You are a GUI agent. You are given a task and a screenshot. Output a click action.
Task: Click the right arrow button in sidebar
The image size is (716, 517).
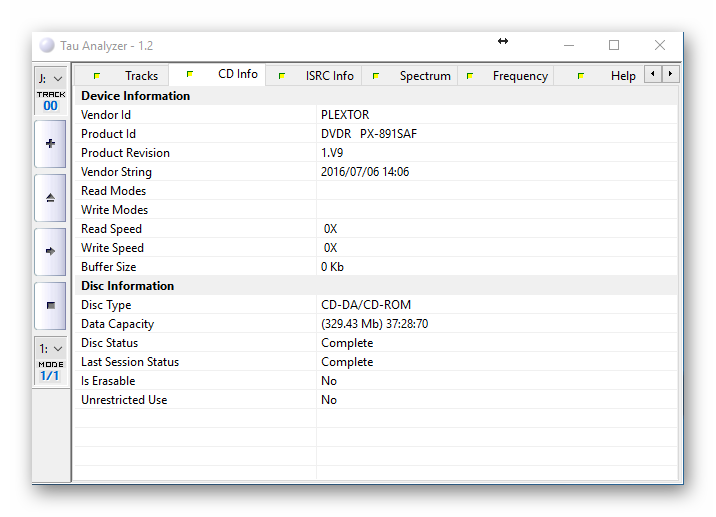click(x=50, y=251)
